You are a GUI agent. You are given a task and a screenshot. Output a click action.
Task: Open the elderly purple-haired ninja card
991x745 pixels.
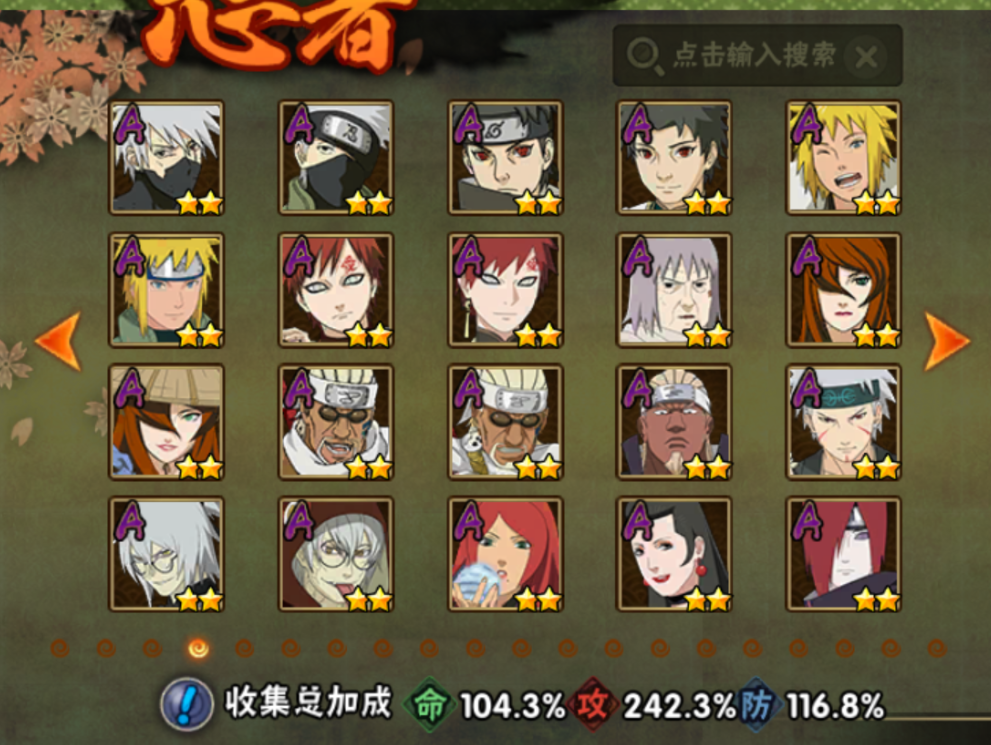click(674, 290)
